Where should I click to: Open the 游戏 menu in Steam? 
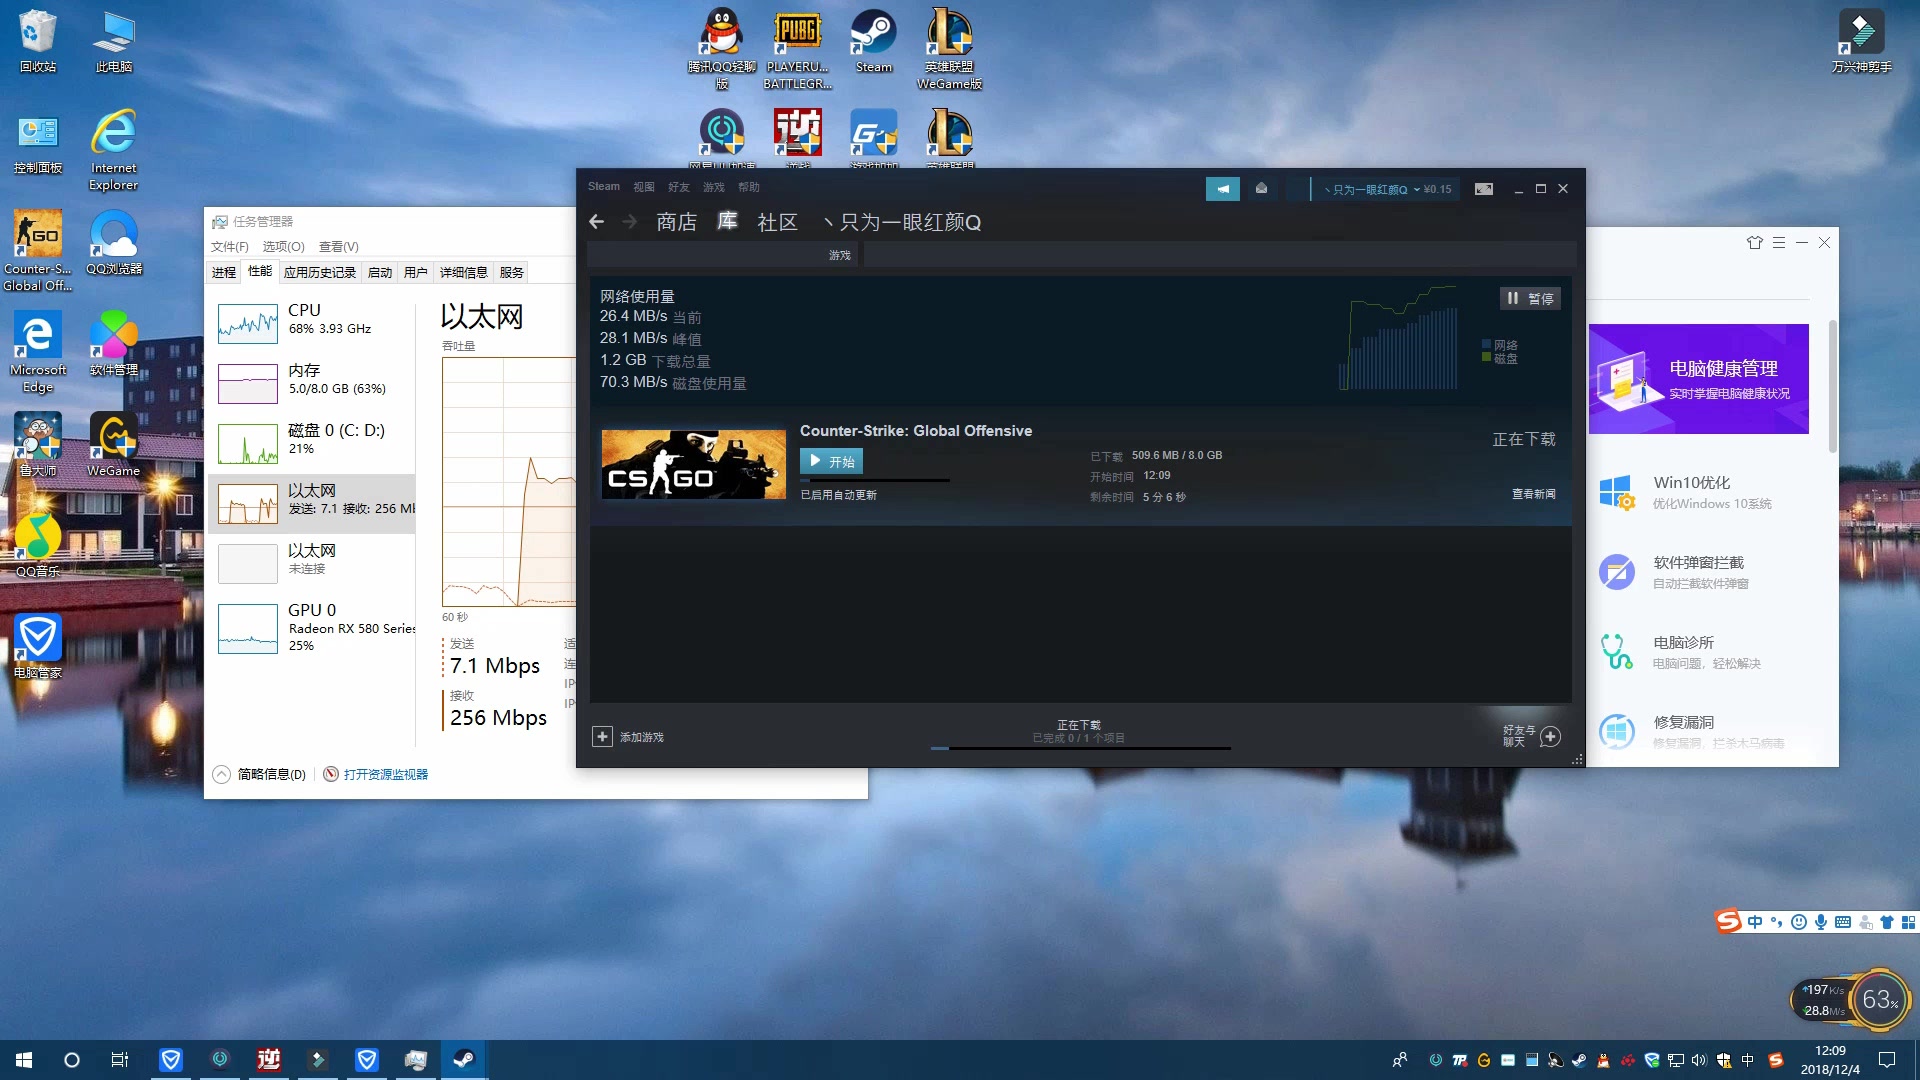click(713, 187)
